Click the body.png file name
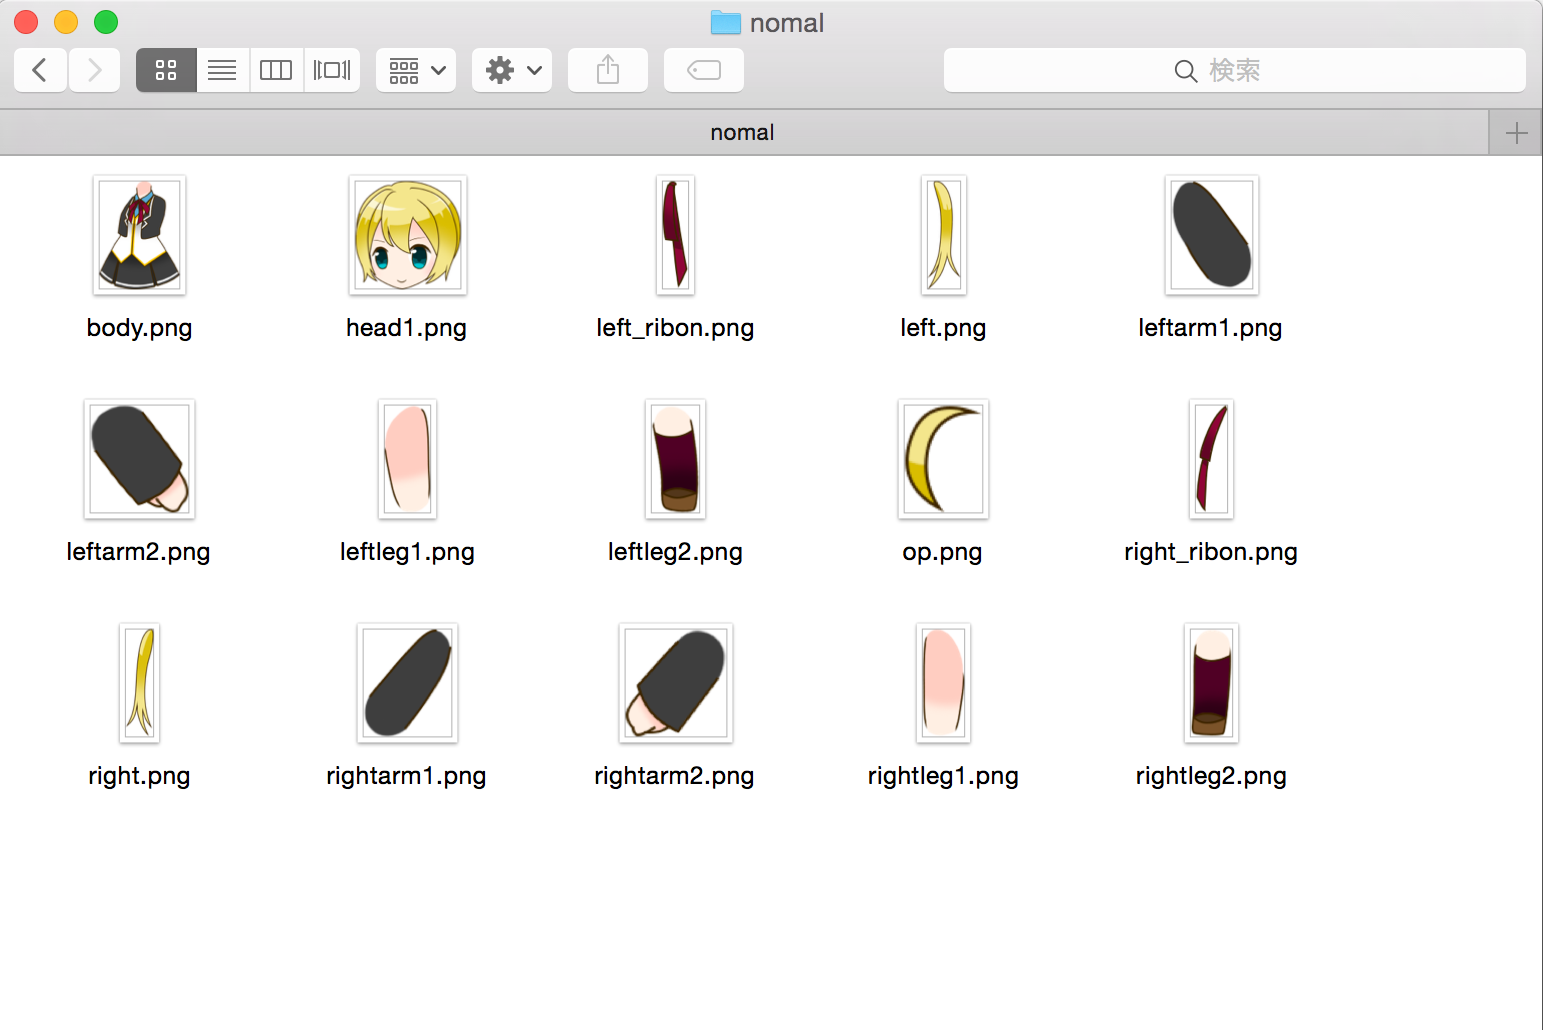This screenshot has height=1030, width=1543. point(139,328)
